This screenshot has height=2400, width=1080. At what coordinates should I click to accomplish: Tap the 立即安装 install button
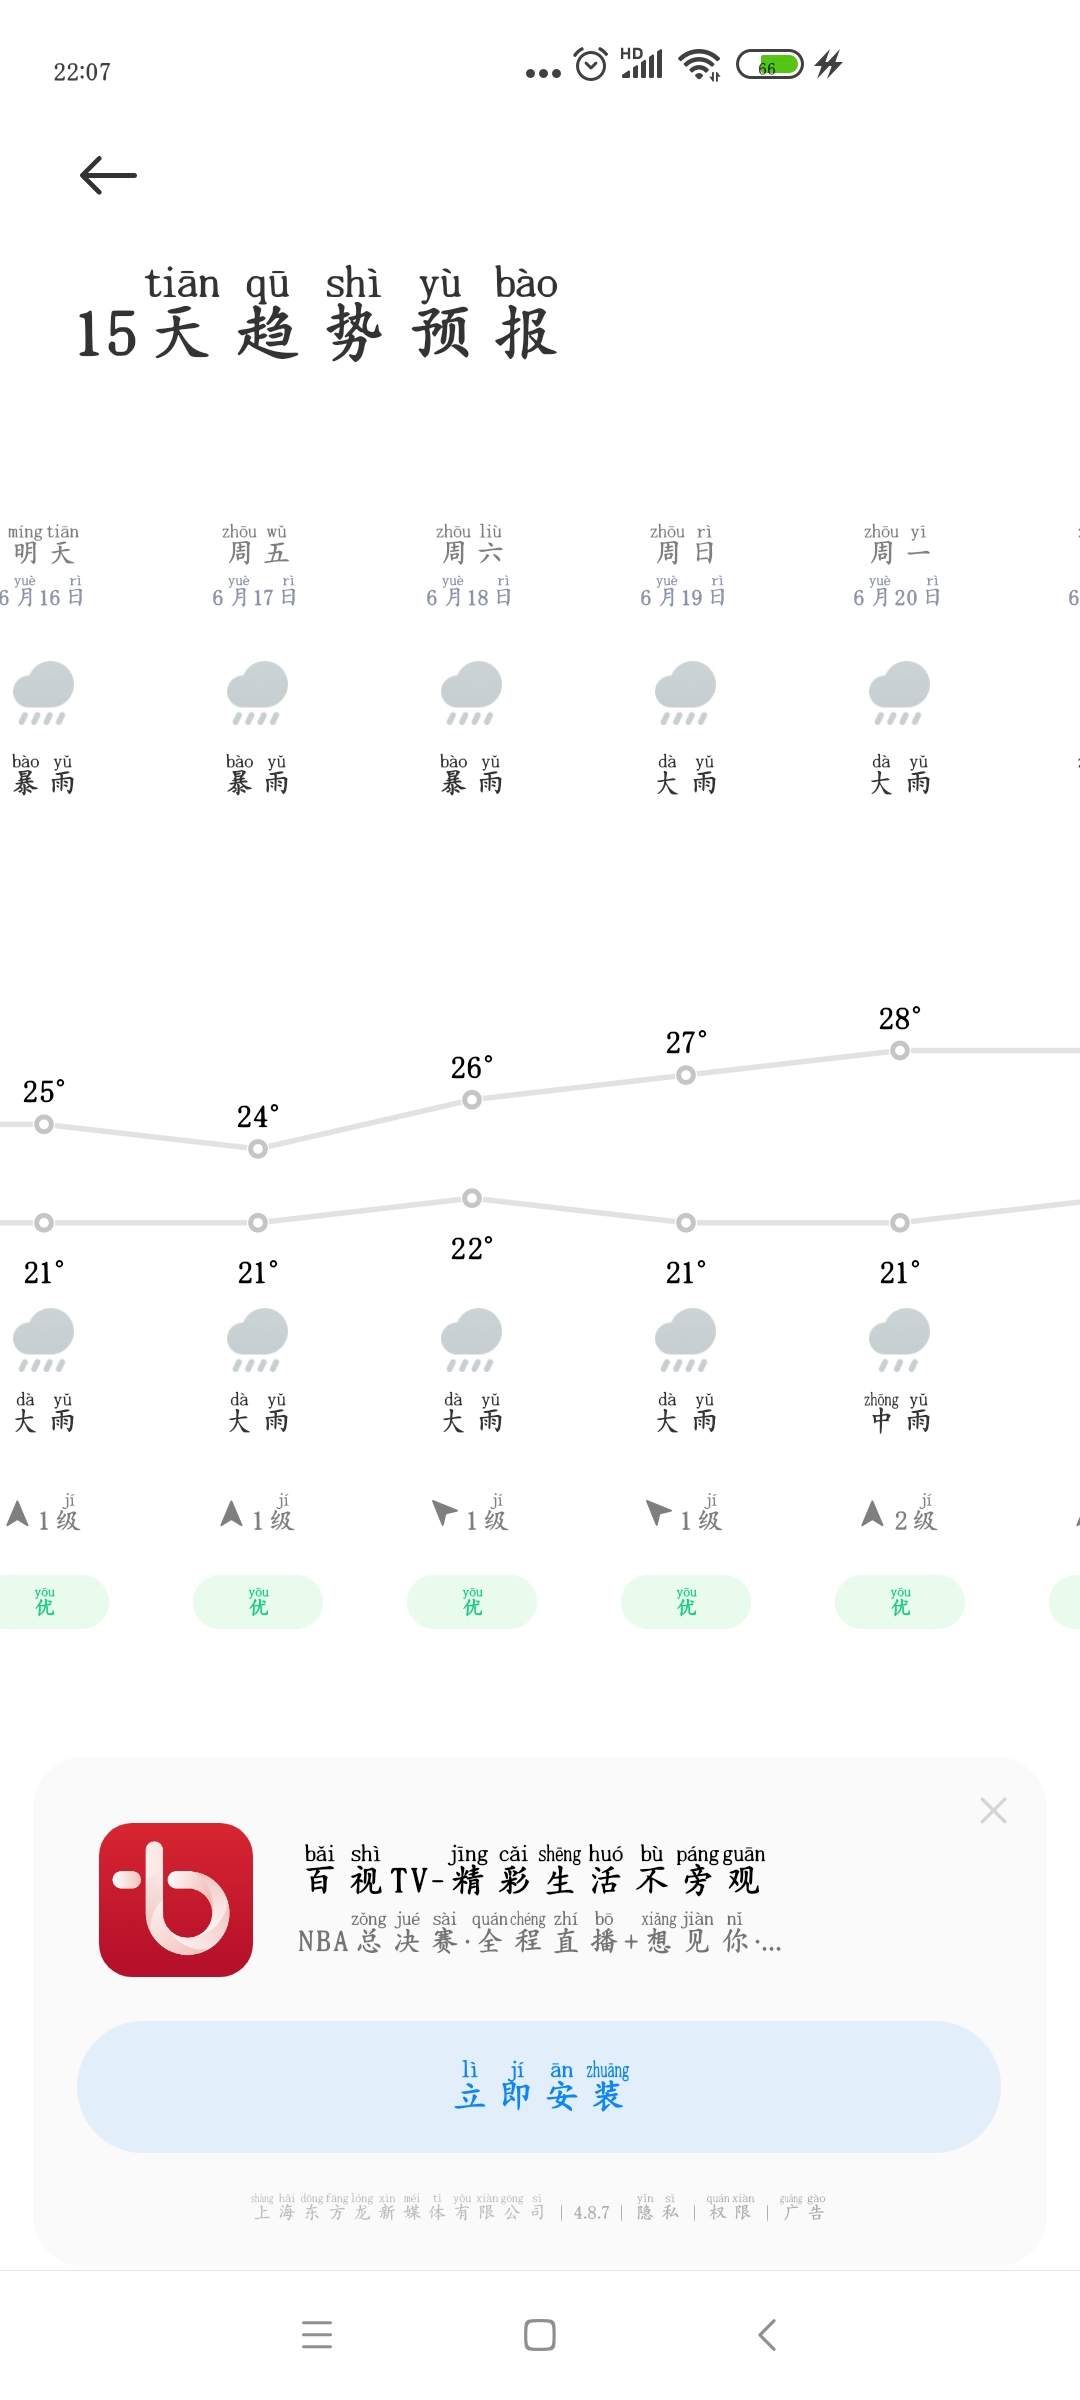[539, 2086]
